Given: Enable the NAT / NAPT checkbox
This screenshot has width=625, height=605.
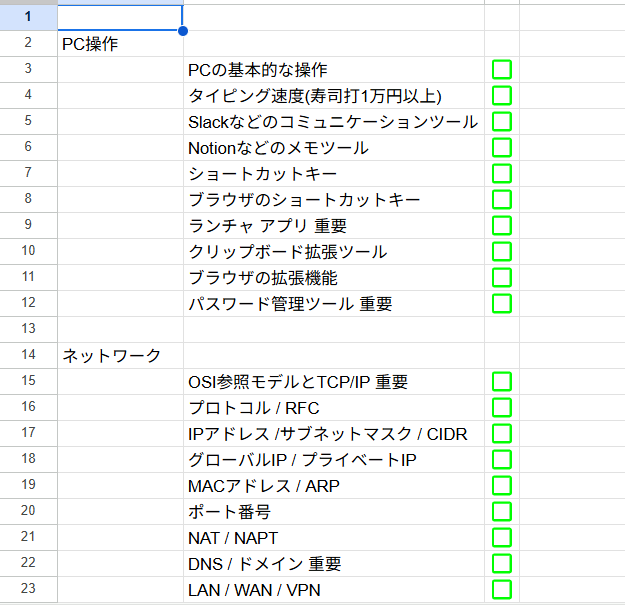Looking at the screenshot, I should coord(502,537).
